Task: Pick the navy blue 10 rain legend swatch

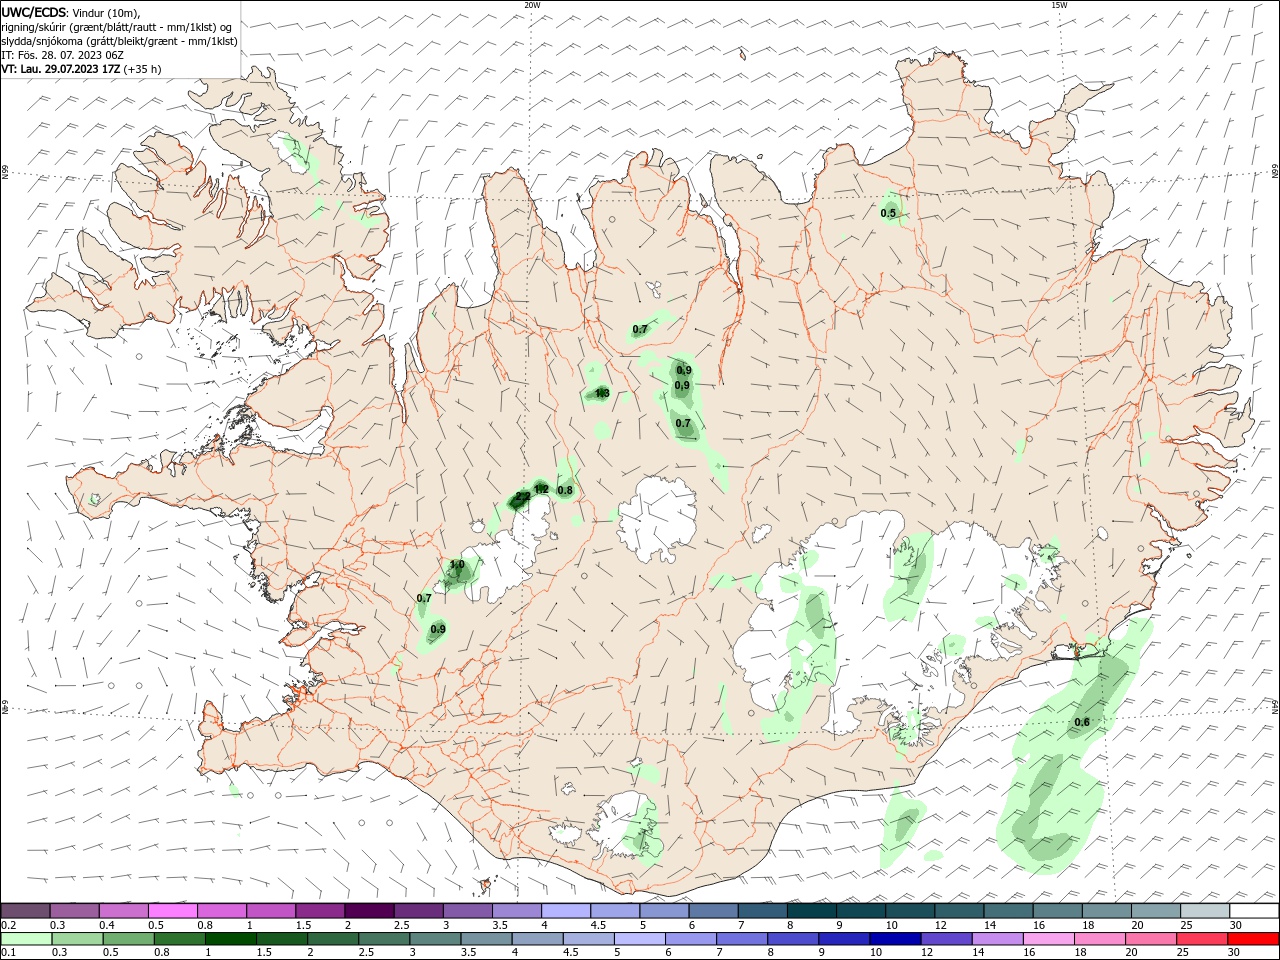Action: point(894,939)
